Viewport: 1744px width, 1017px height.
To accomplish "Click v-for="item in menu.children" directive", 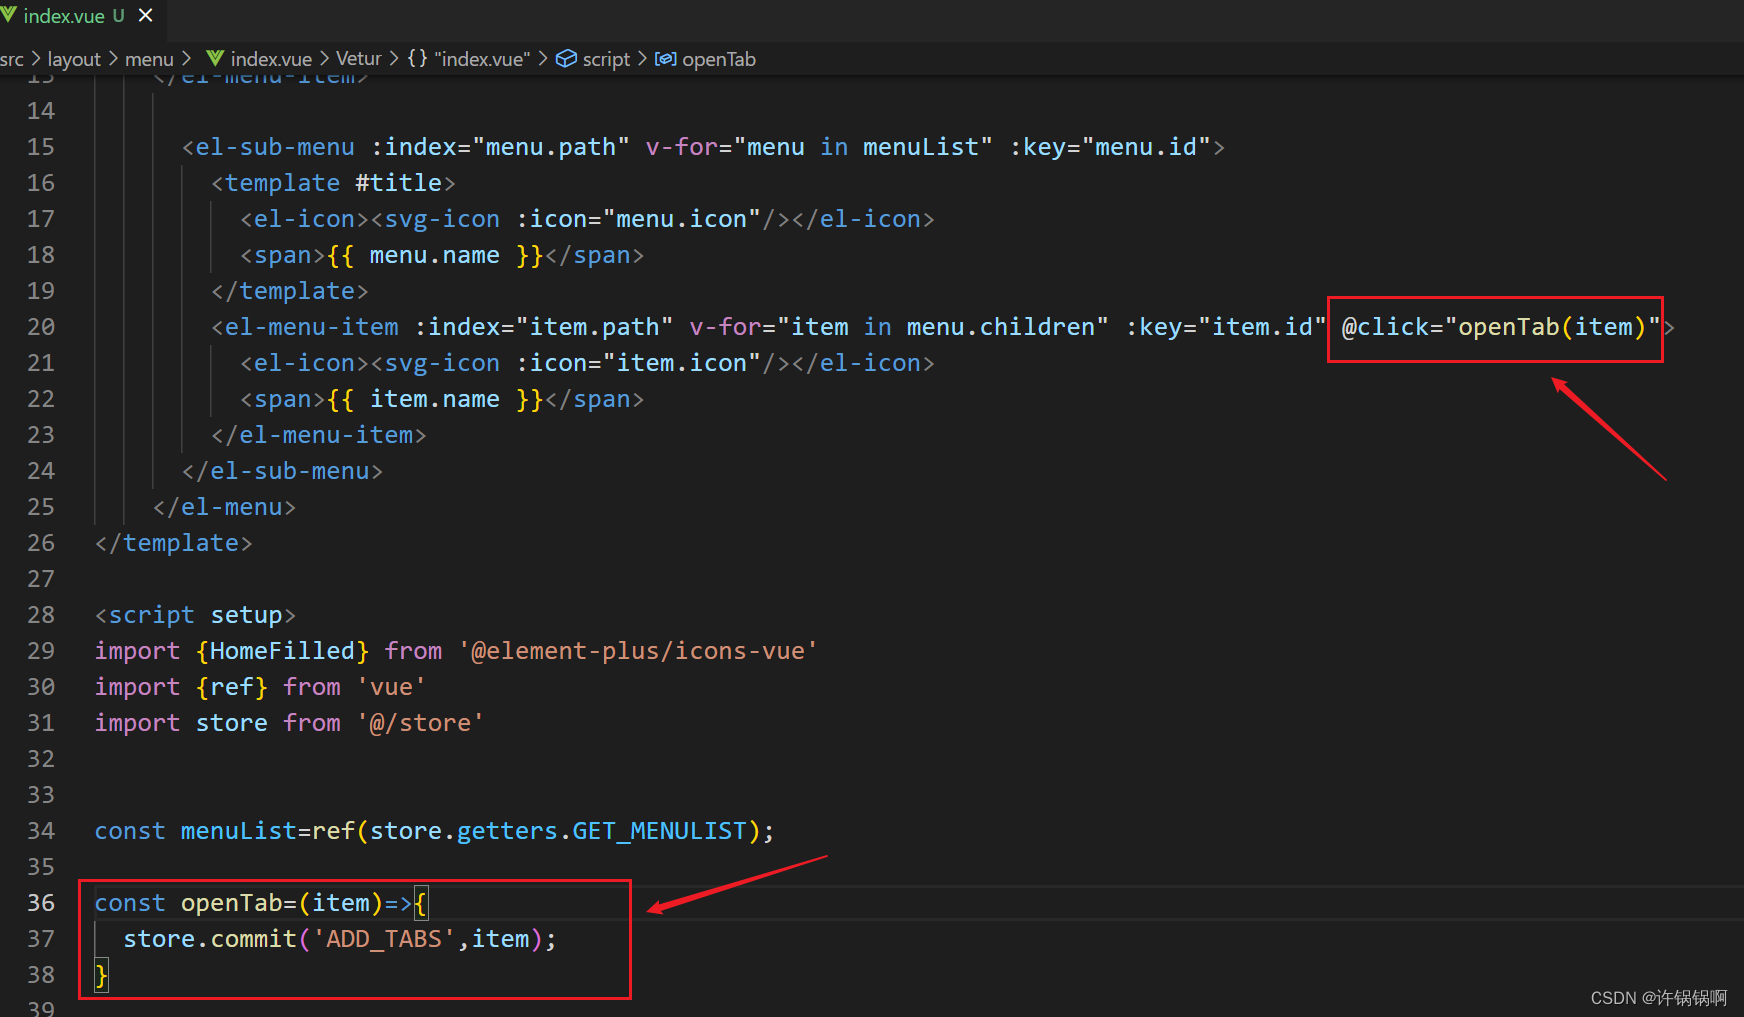I will pos(899,327).
